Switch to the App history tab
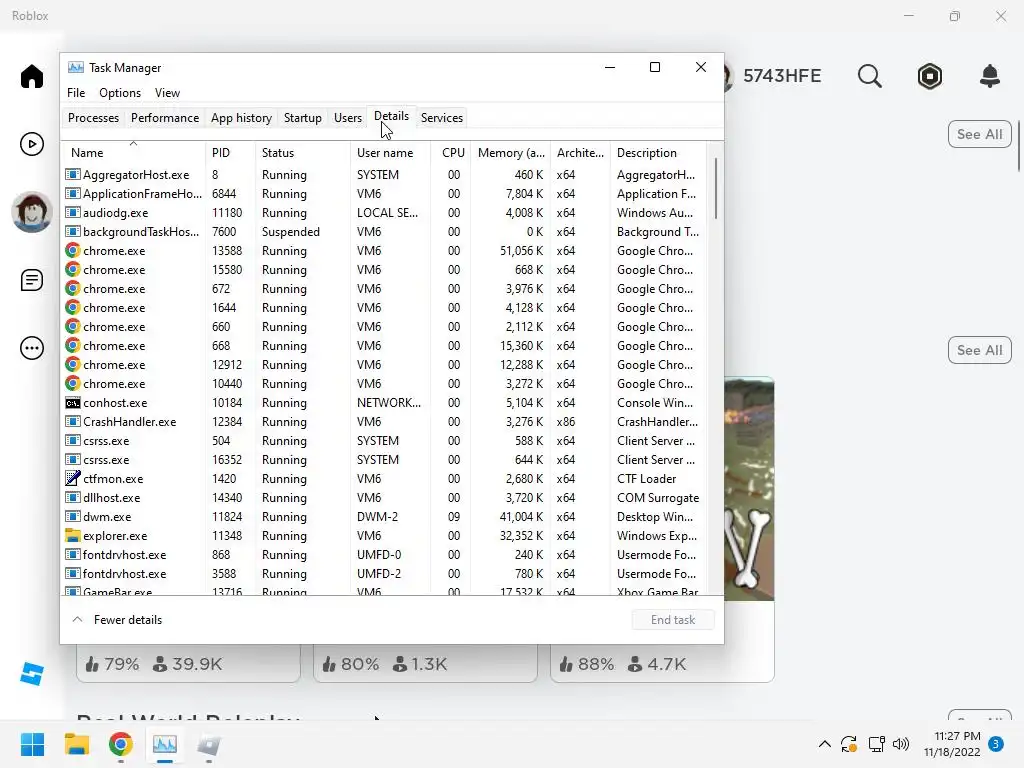This screenshot has width=1024, height=768. point(241,118)
